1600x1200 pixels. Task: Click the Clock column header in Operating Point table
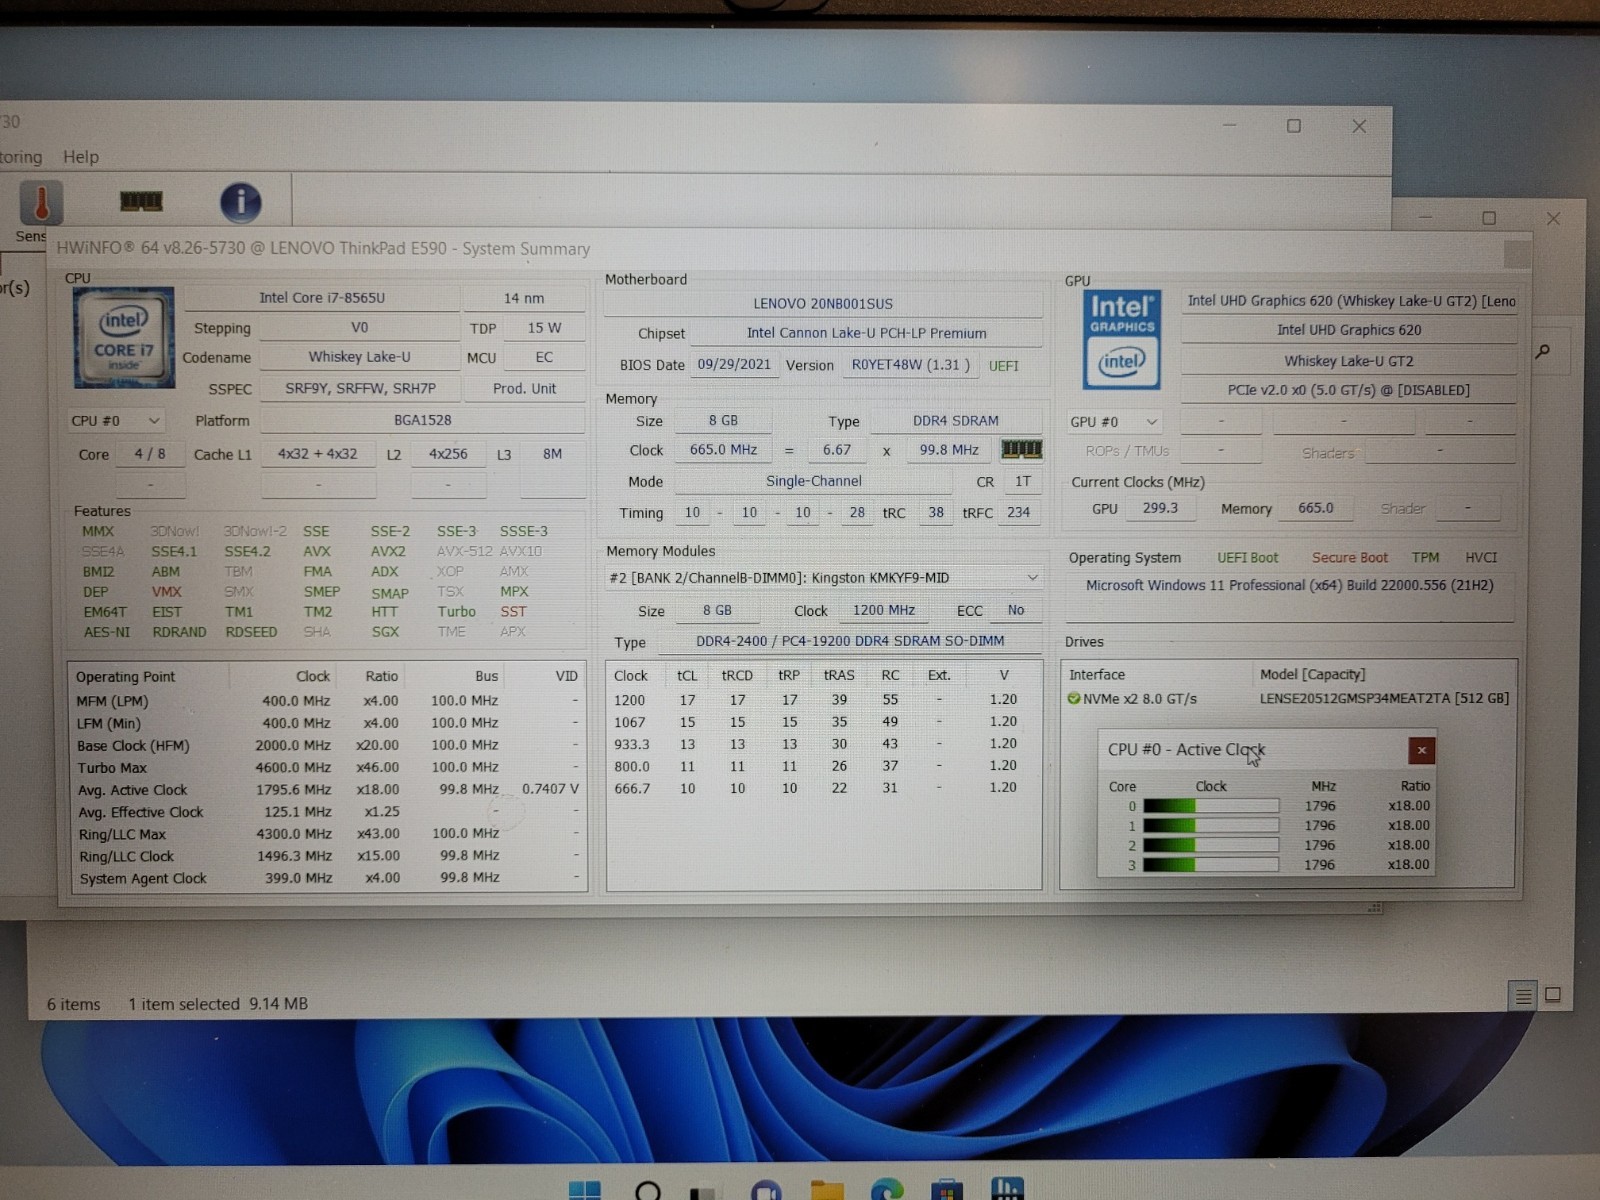312,677
